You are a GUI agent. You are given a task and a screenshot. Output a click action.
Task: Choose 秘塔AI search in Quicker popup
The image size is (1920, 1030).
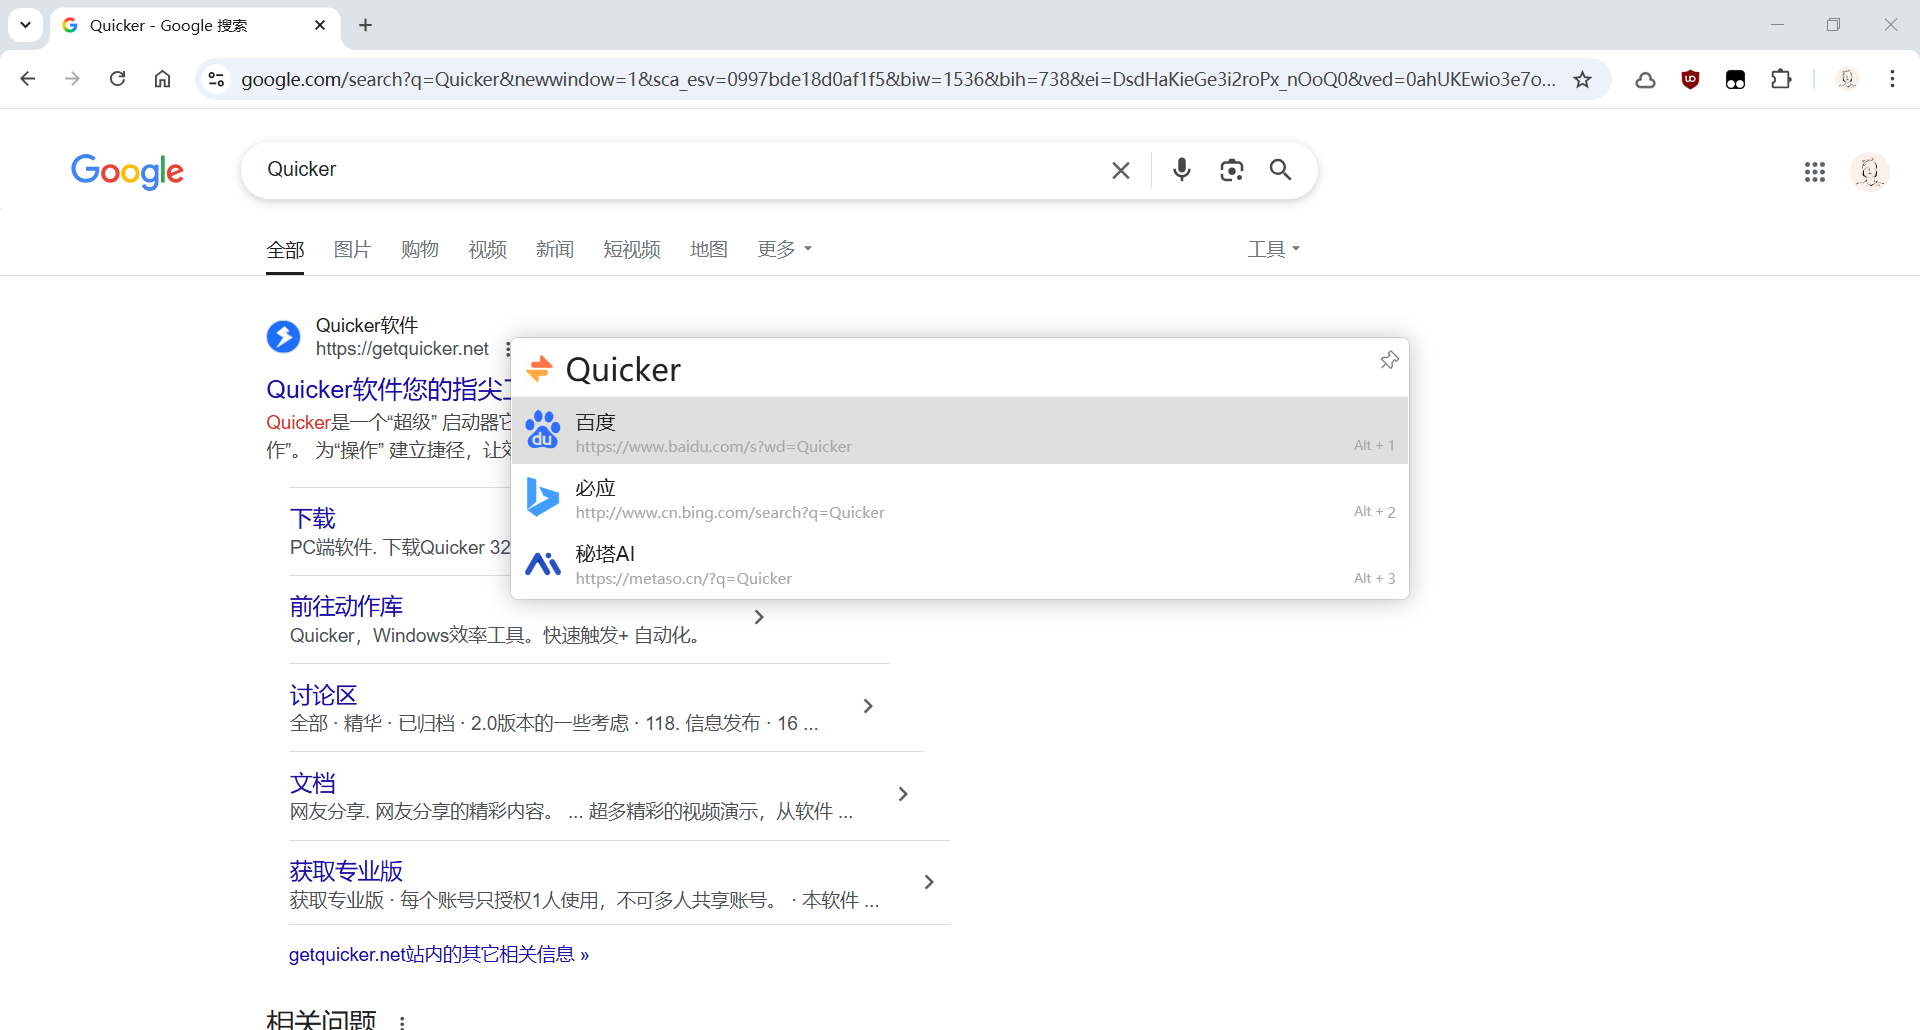tap(960, 565)
